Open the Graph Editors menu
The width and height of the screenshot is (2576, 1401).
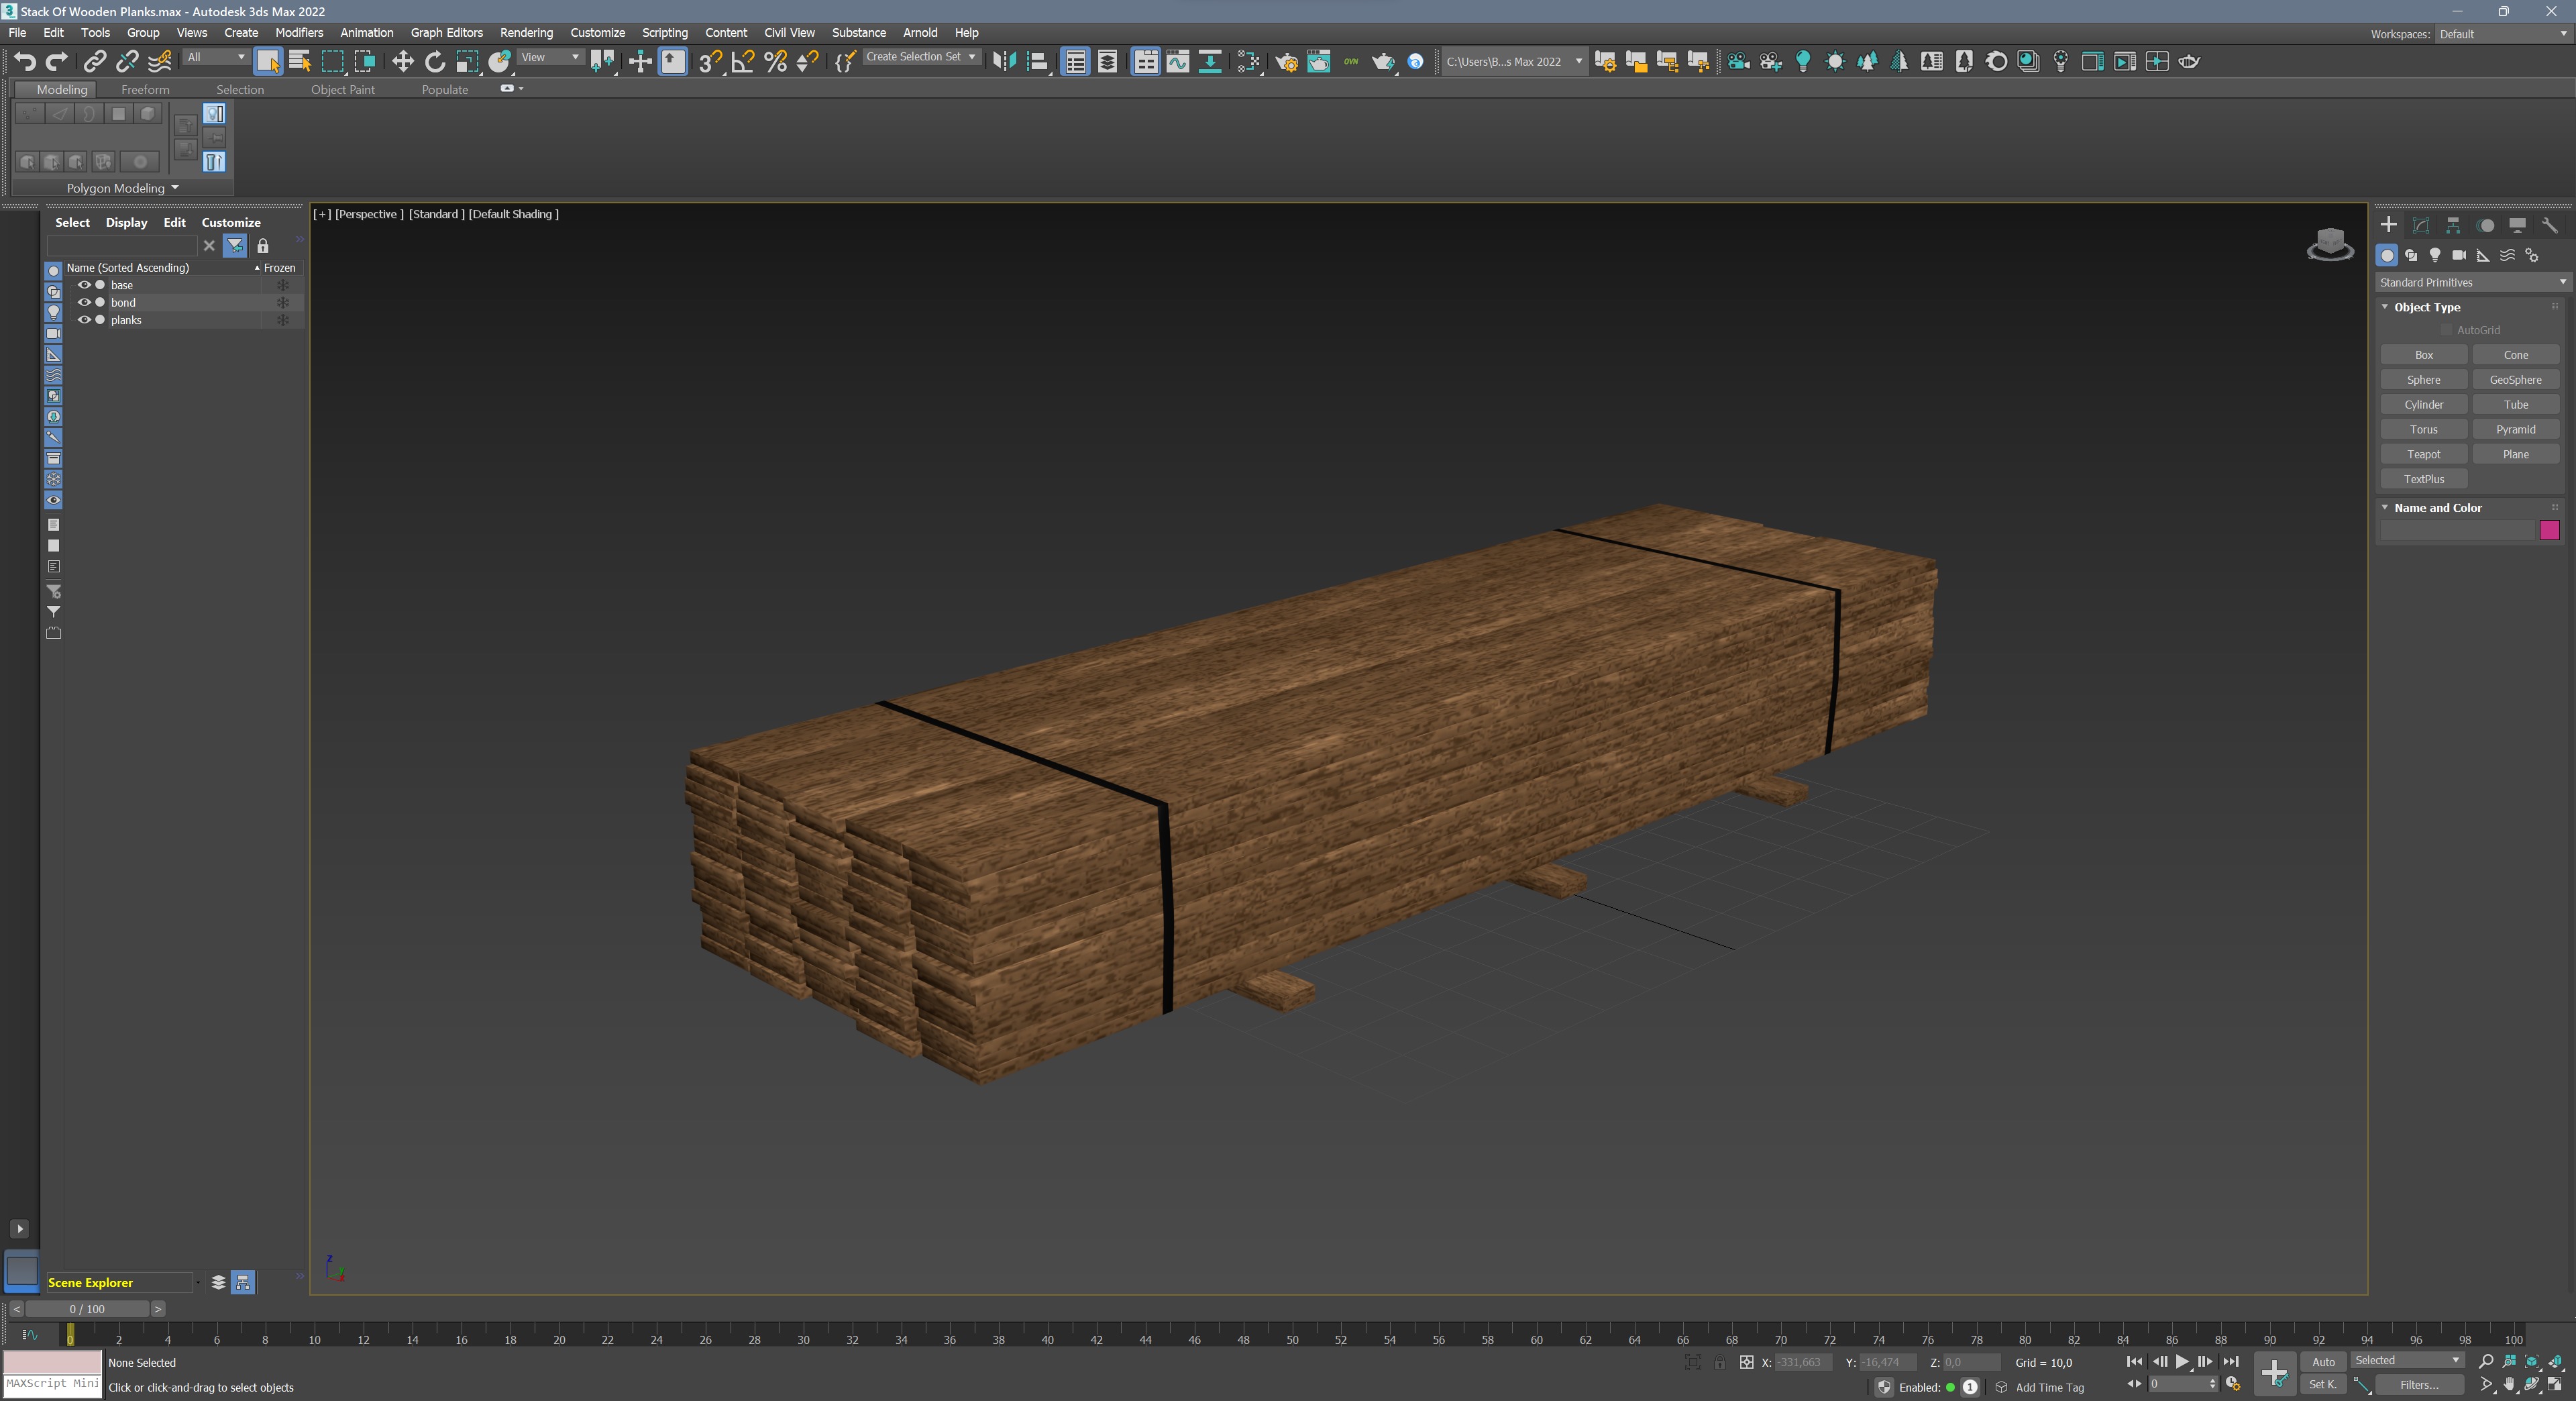tap(446, 32)
